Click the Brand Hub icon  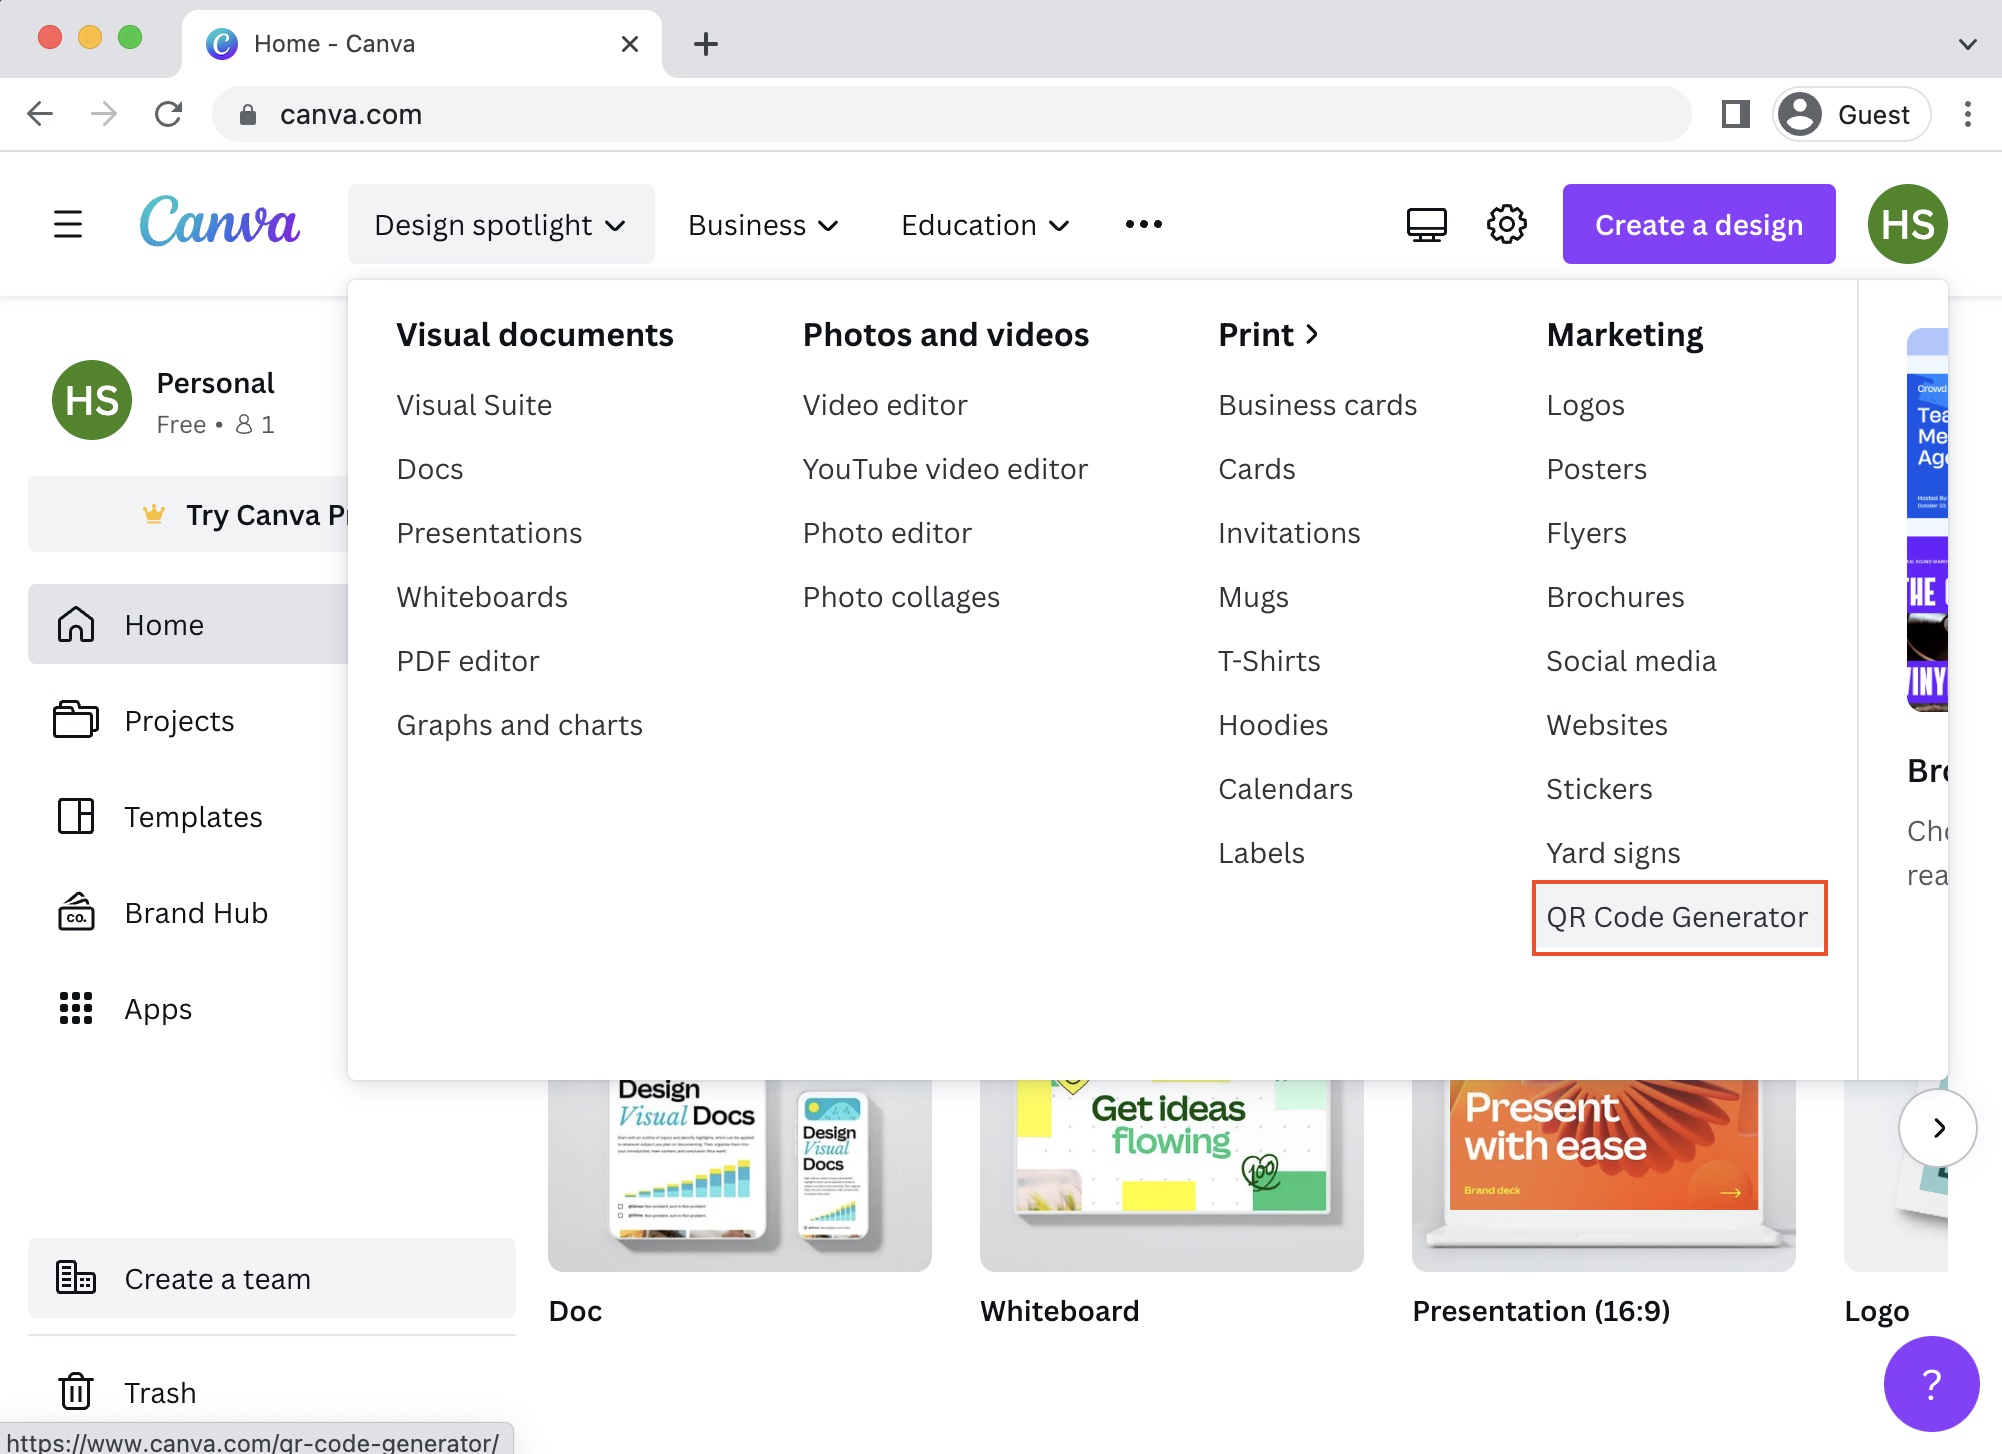pos(76,912)
